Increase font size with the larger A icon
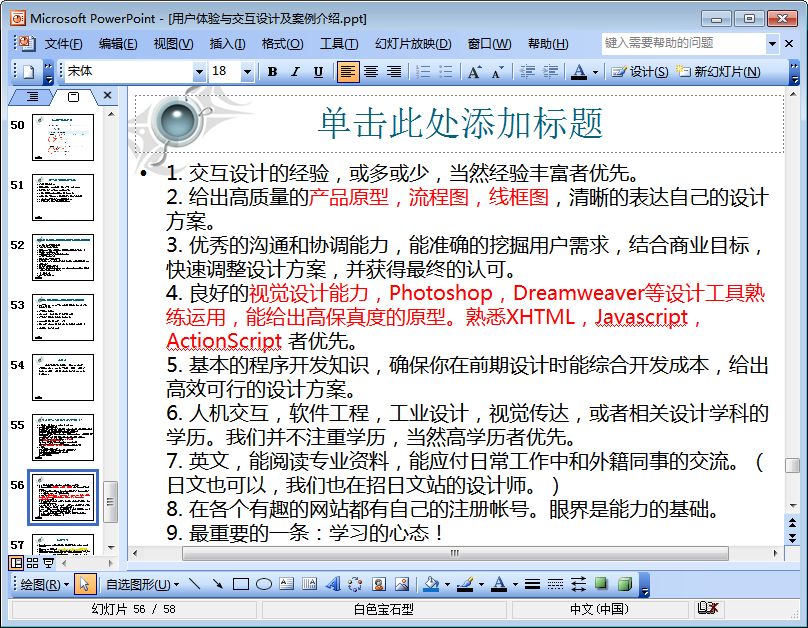808x628 pixels. pyautogui.click(x=475, y=72)
